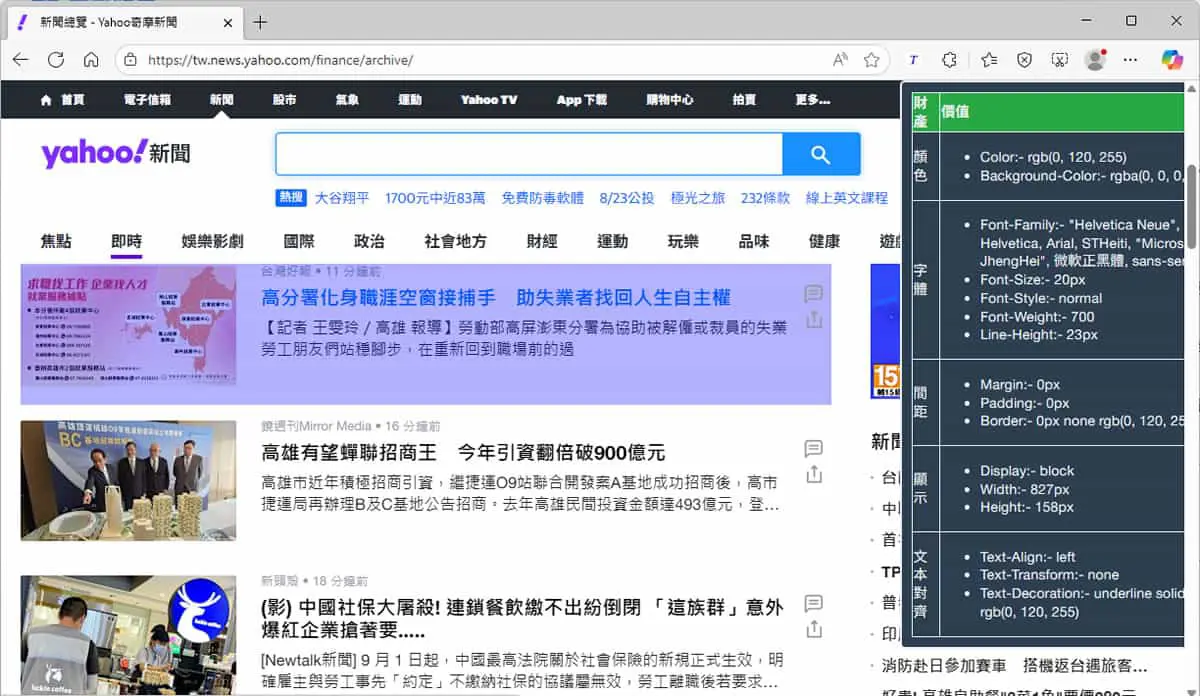Refresh the page with reload icon

56,60
